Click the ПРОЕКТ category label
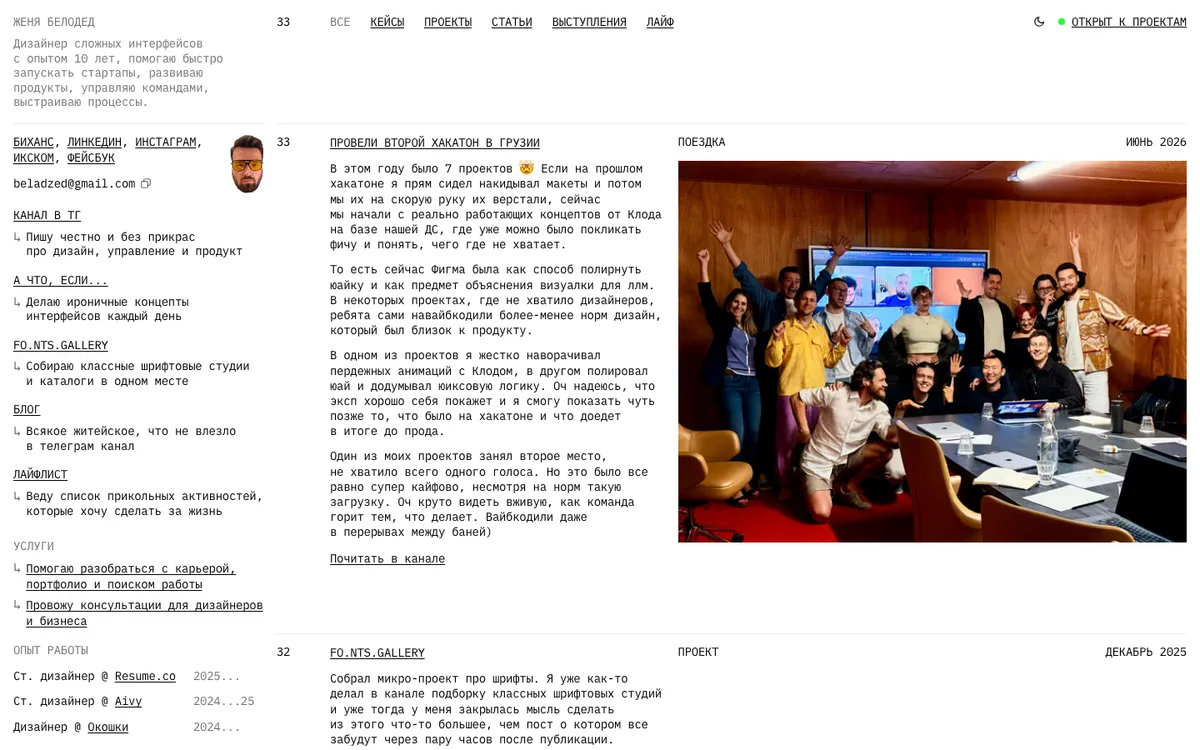Viewport: 1200px width, 750px height. pos(698,652)
